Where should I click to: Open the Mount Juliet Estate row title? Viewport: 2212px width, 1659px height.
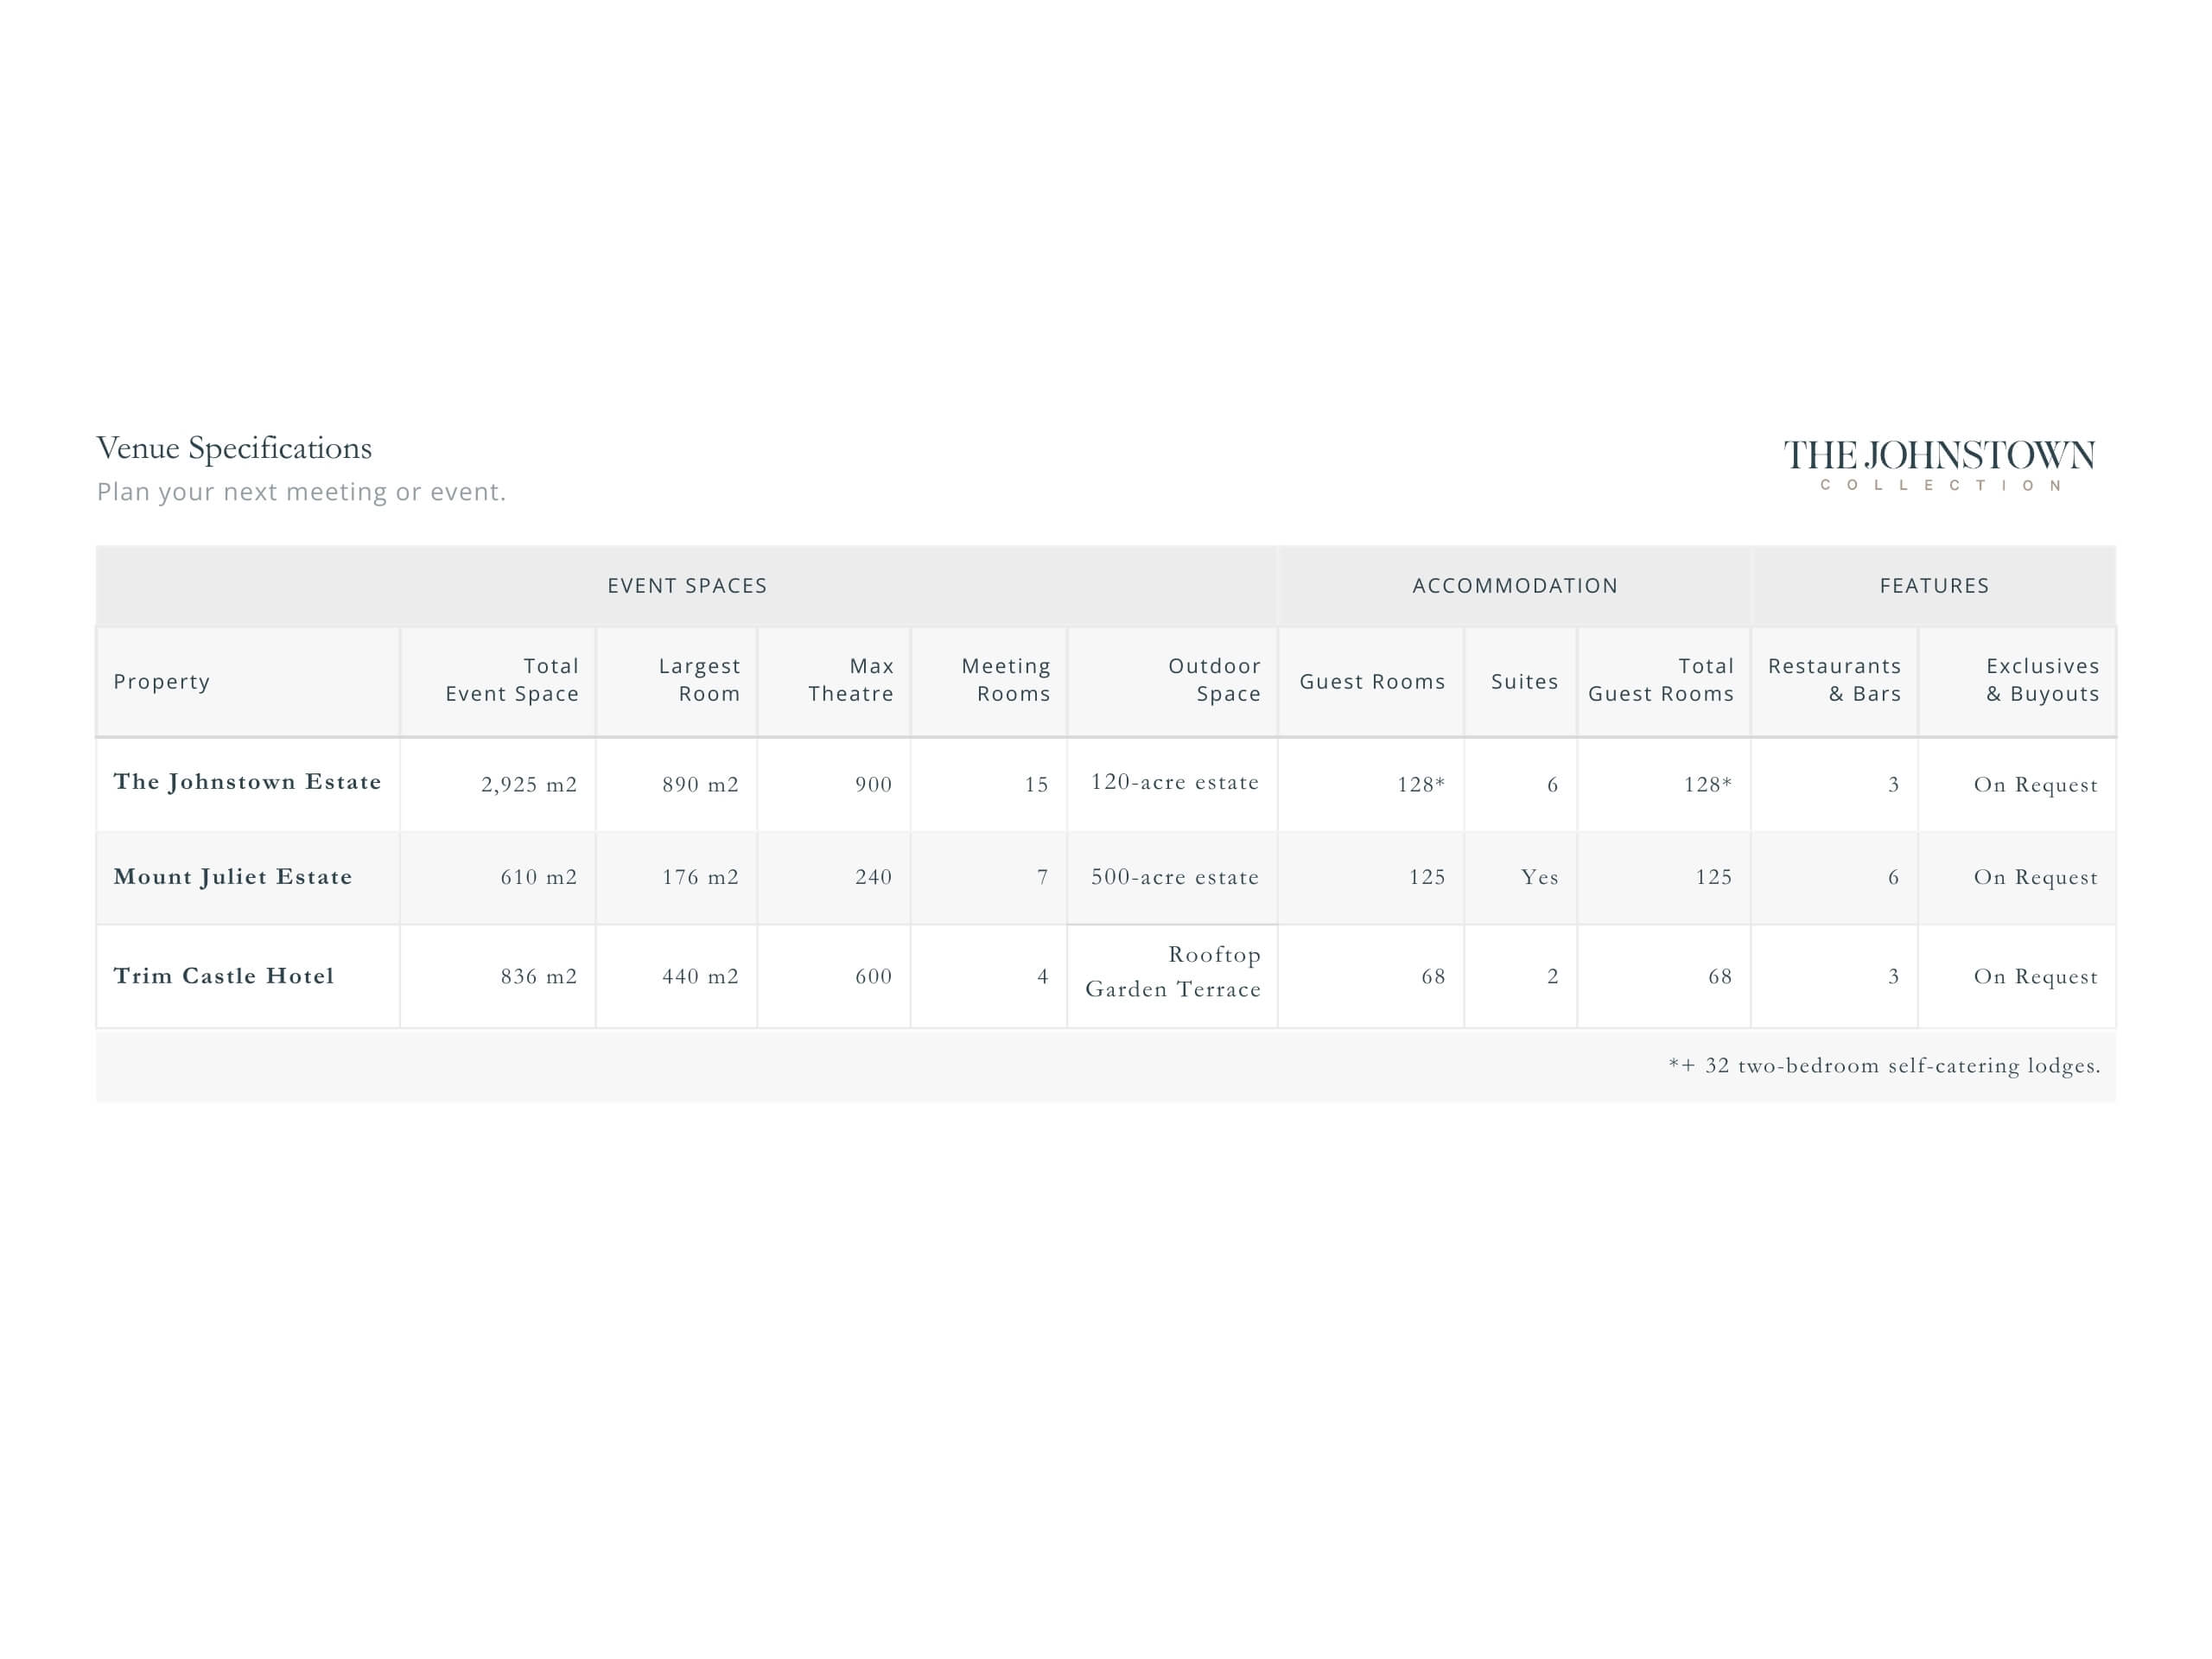233,877
